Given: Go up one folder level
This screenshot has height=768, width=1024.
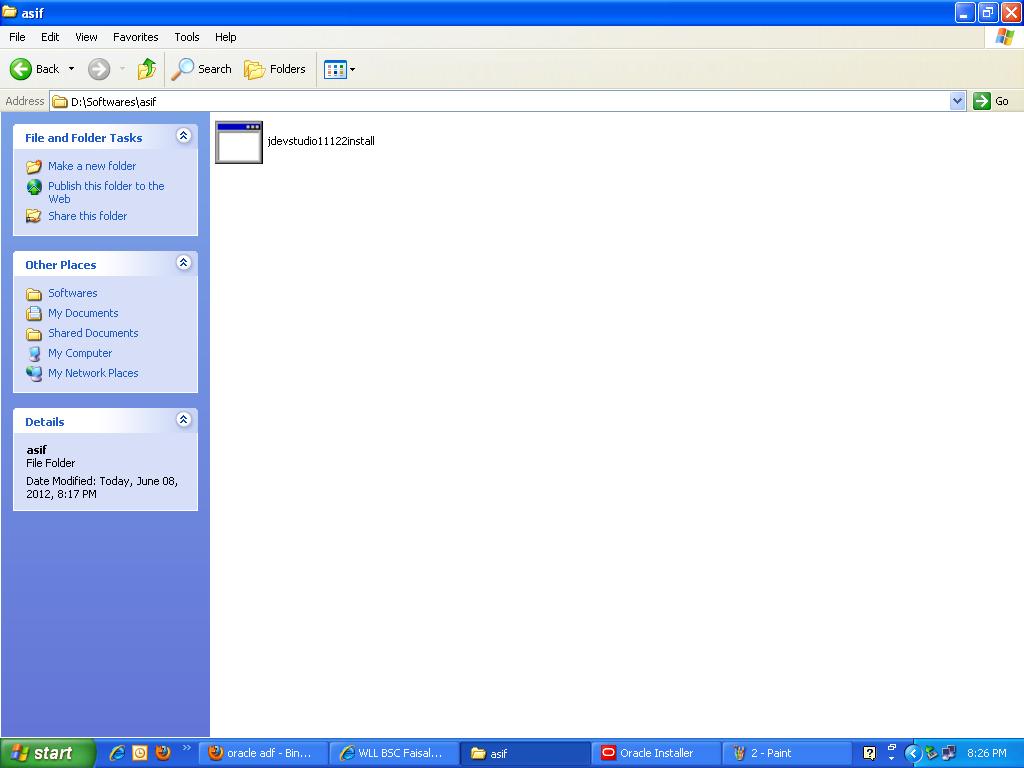Looking at the screenshot, I should coord(147,69).
